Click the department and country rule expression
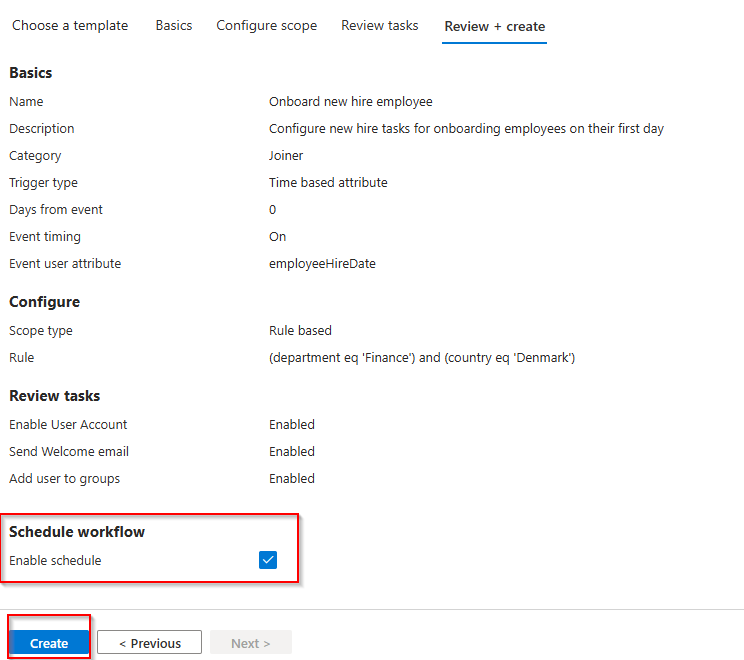 tap(422, 358)
